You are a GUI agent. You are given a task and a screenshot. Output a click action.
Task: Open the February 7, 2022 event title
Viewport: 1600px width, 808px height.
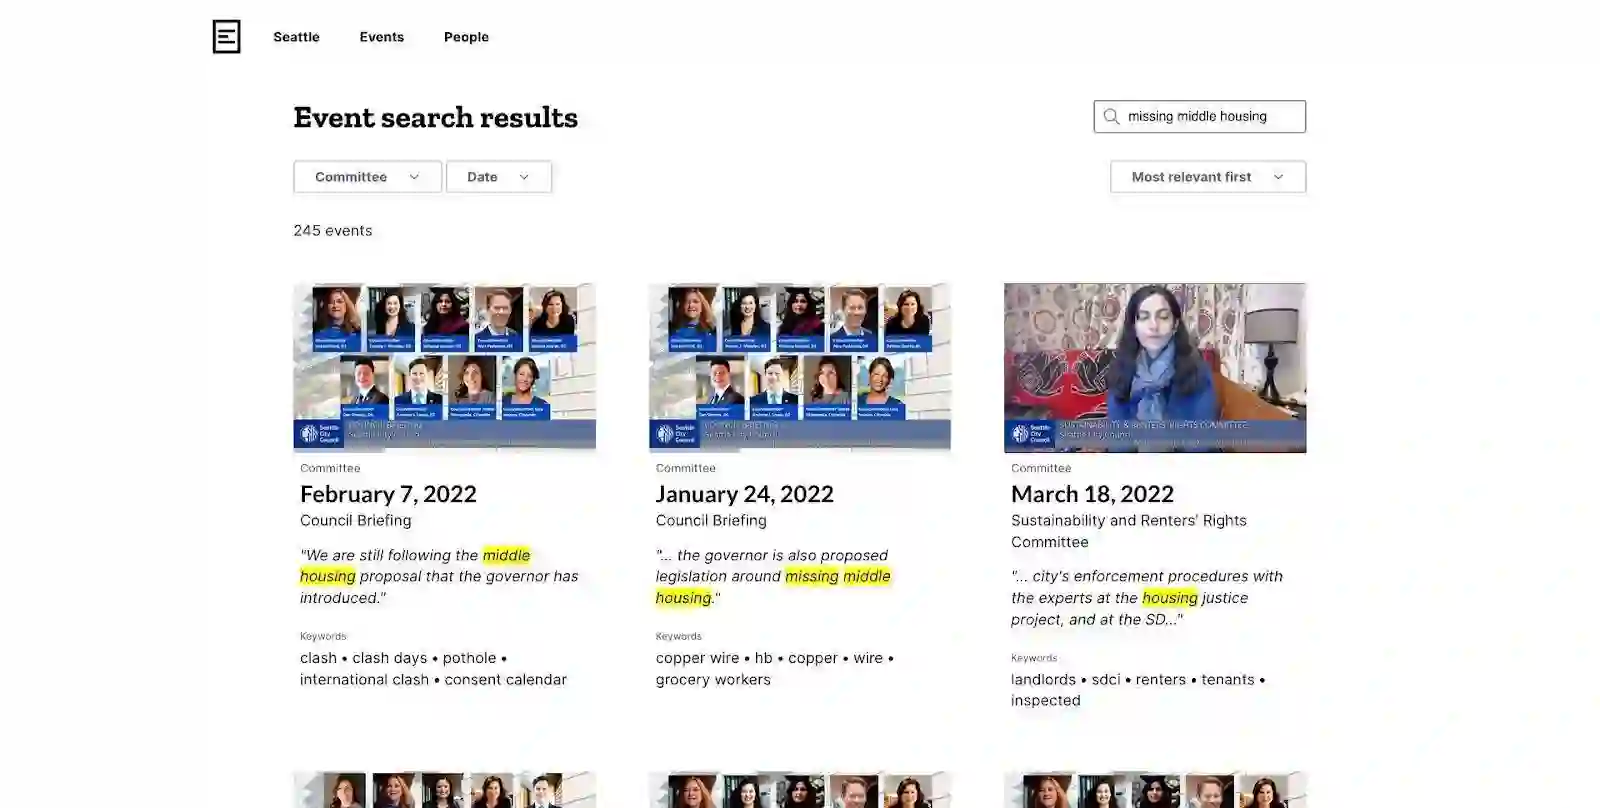click(388, 494)
